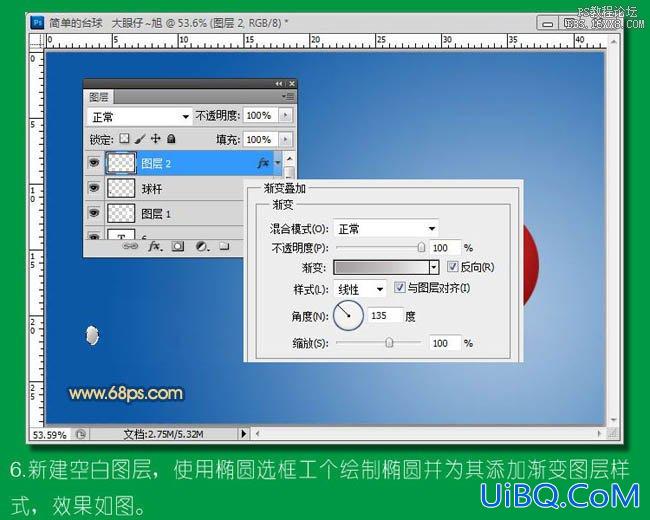Screen dimensions: 650x520
Task: Click text layer T thumbnail
Action: coord(121,234)
